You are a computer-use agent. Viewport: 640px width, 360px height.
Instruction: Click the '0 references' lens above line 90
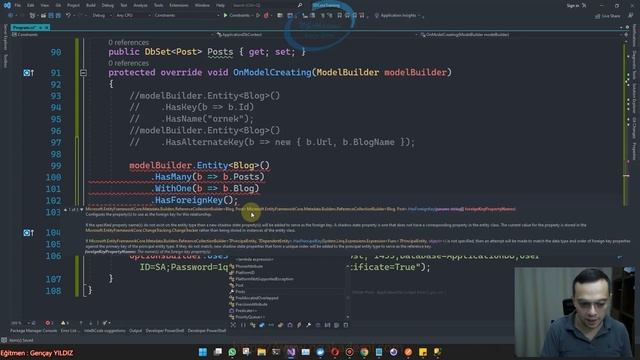click(x=129, y=42)
